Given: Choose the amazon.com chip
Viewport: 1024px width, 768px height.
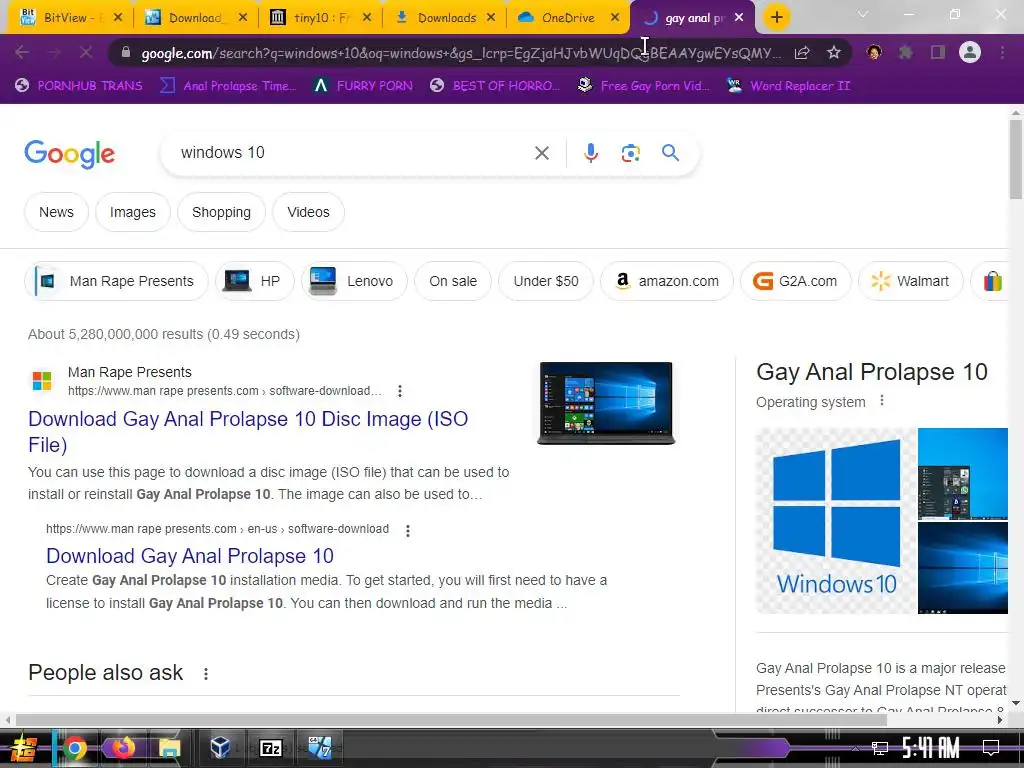Looking at the screenshot, I should pos(666,281).
